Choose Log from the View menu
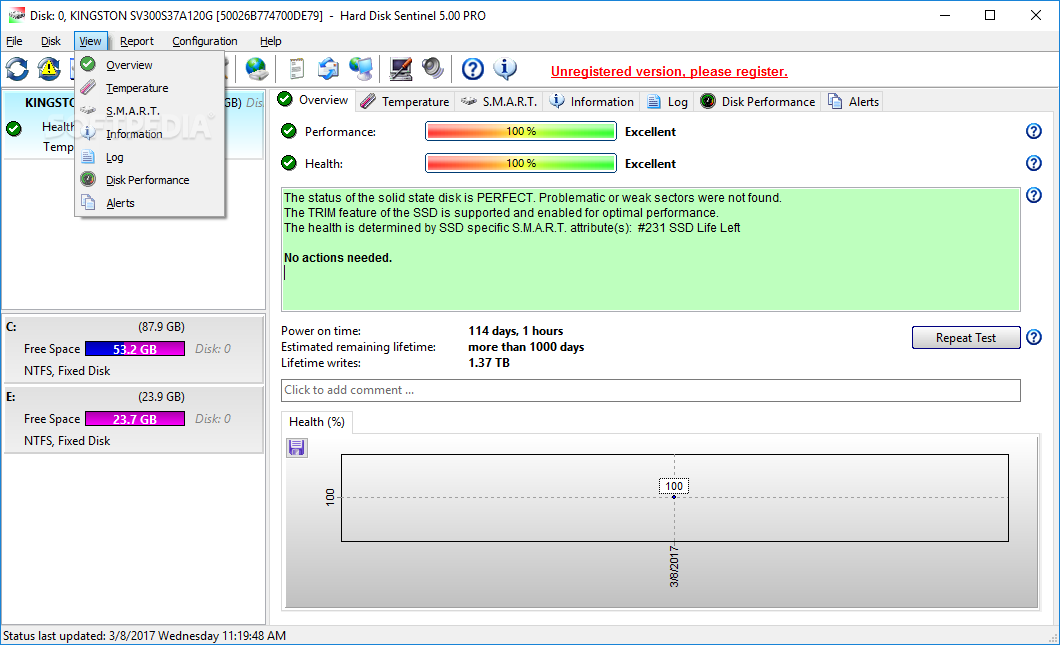The width and height of the screenshot is (1060, 645). click(x=149, y=157)
